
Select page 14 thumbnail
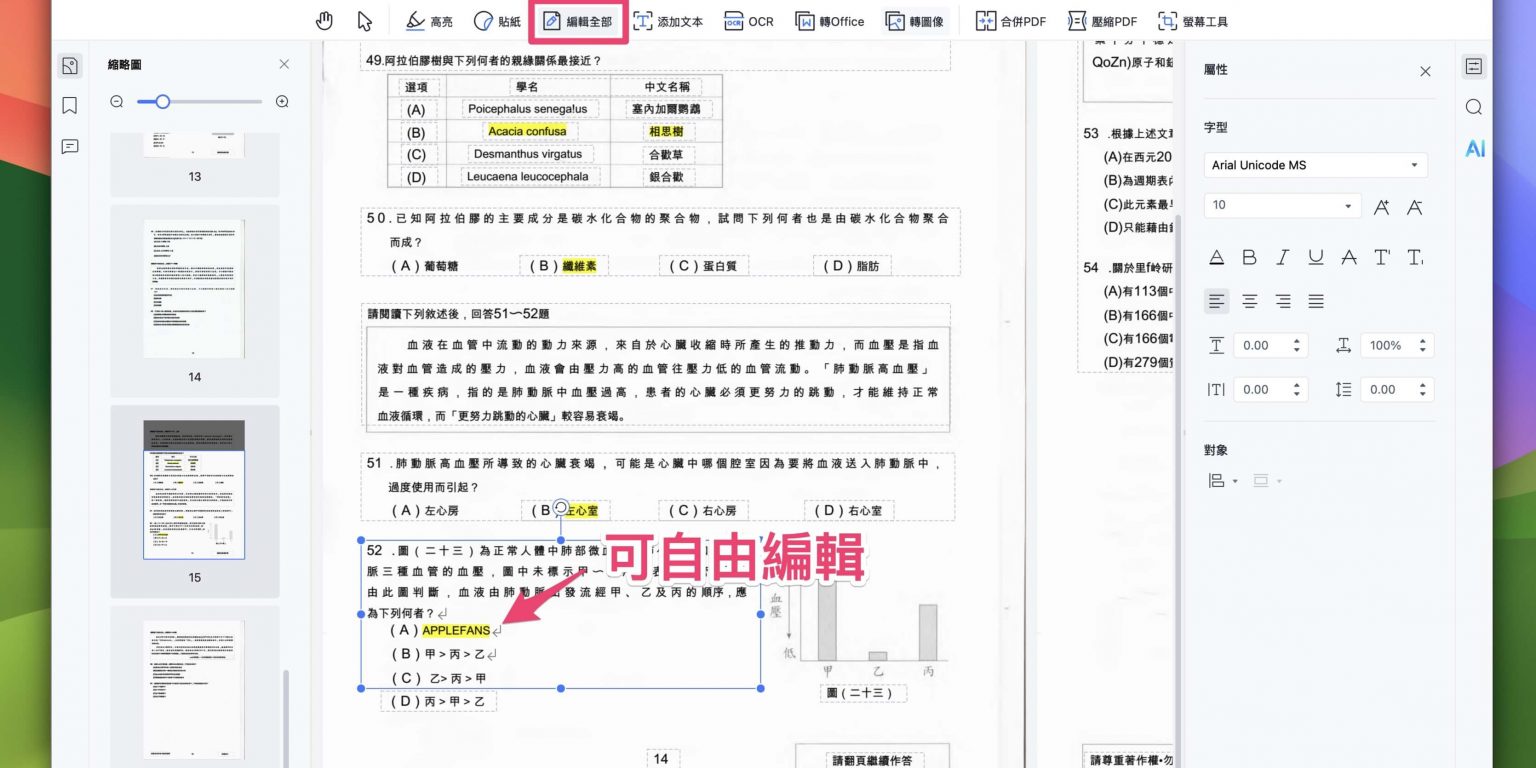coord(194,290)
